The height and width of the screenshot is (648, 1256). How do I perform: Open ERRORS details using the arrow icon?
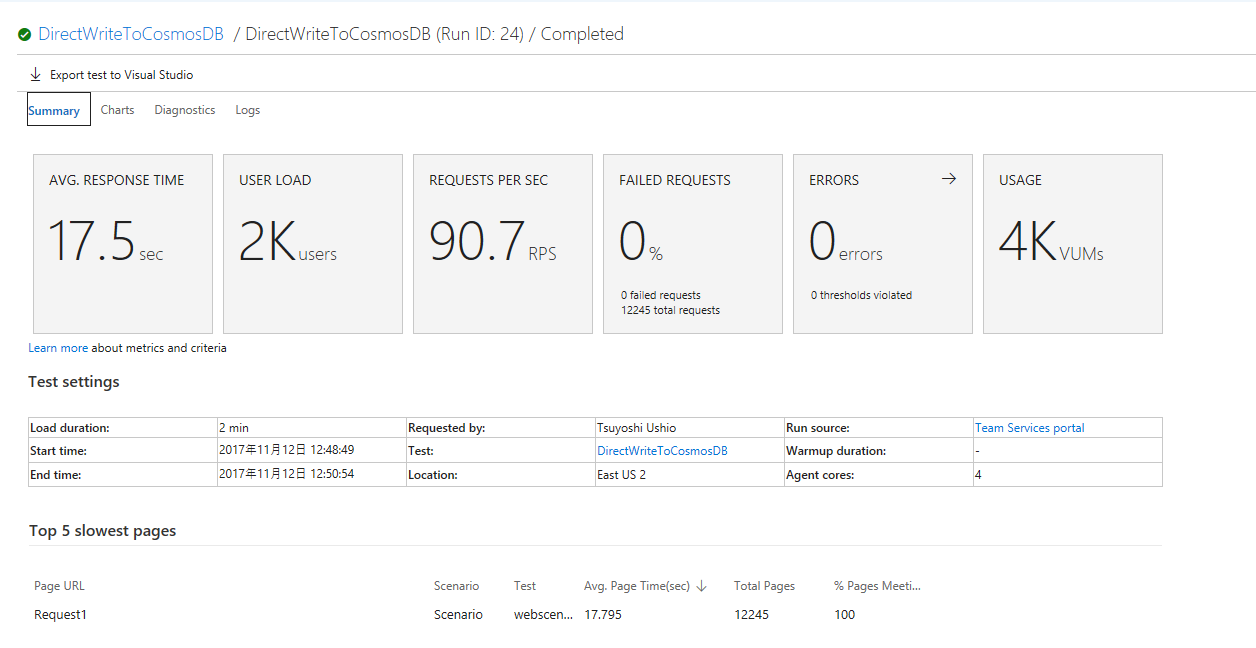[948, 179]
